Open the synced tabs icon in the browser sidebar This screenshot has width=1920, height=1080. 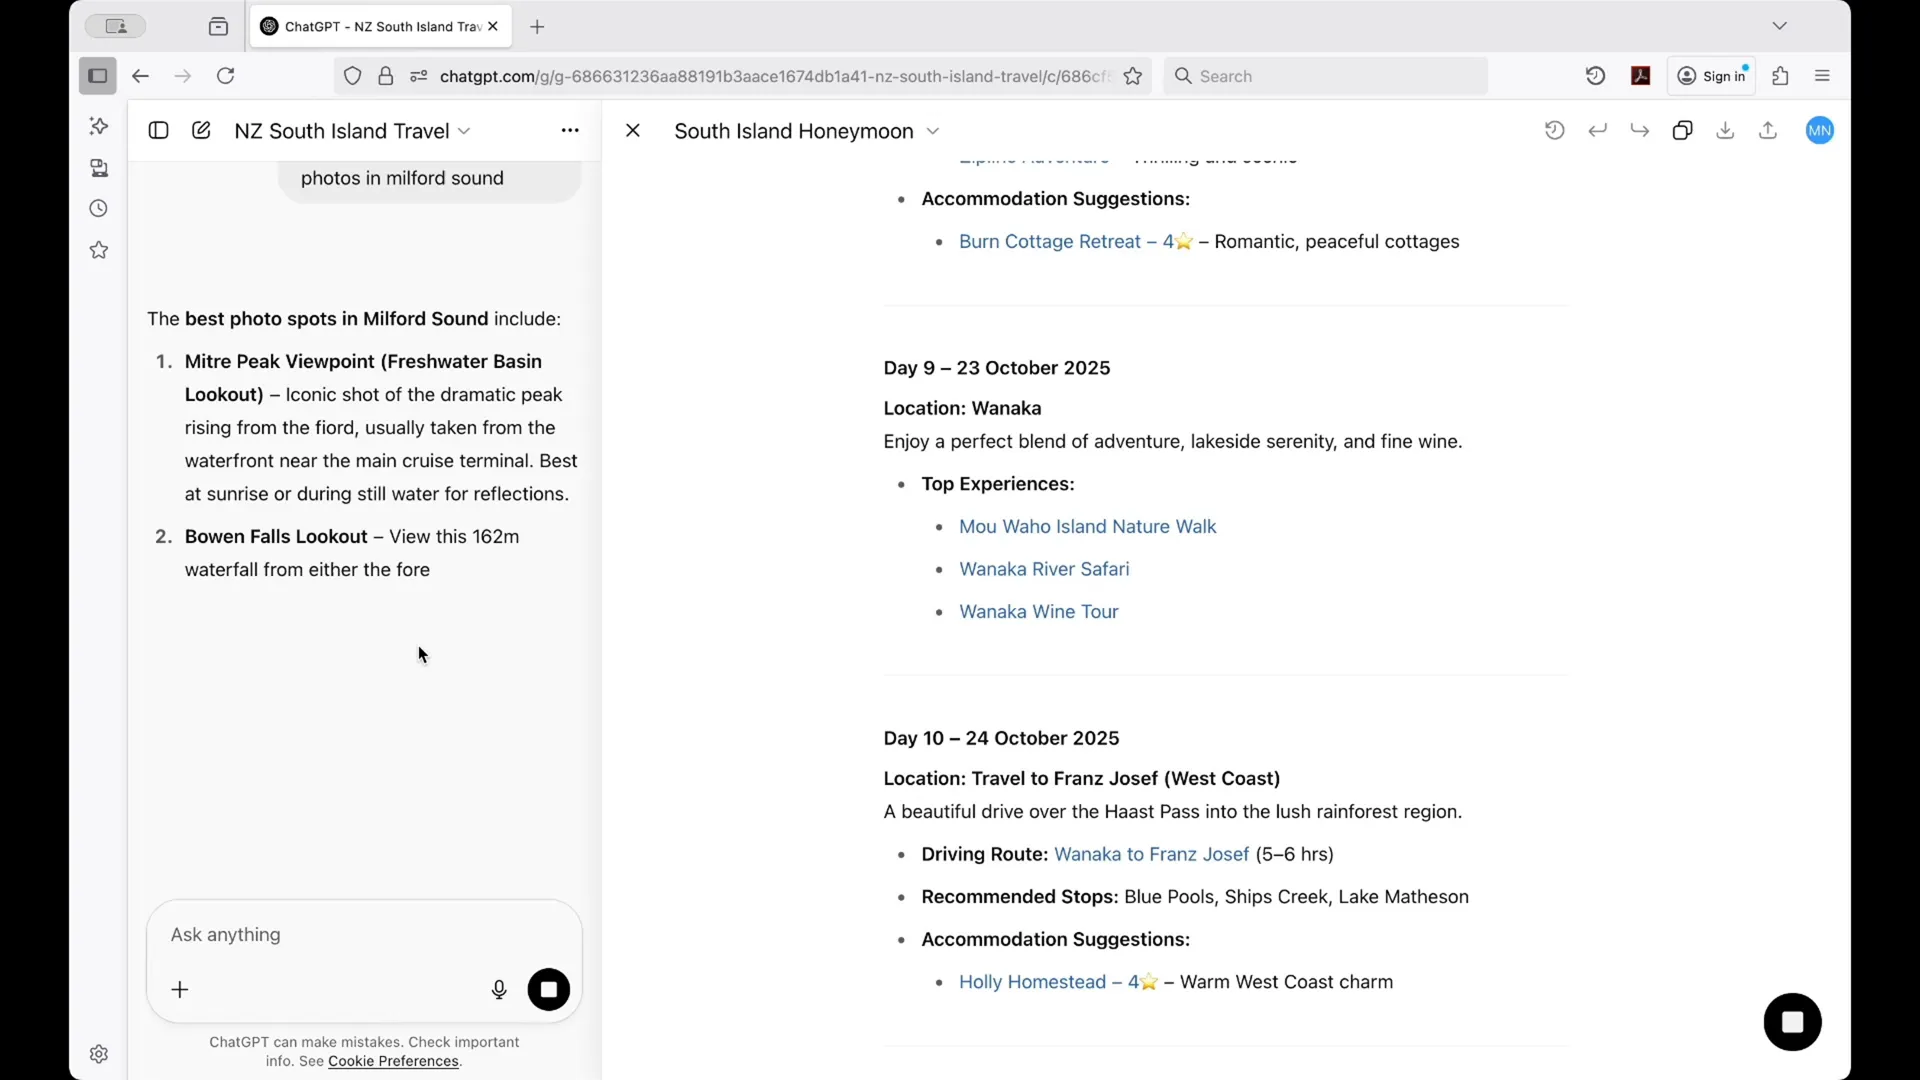98,168
